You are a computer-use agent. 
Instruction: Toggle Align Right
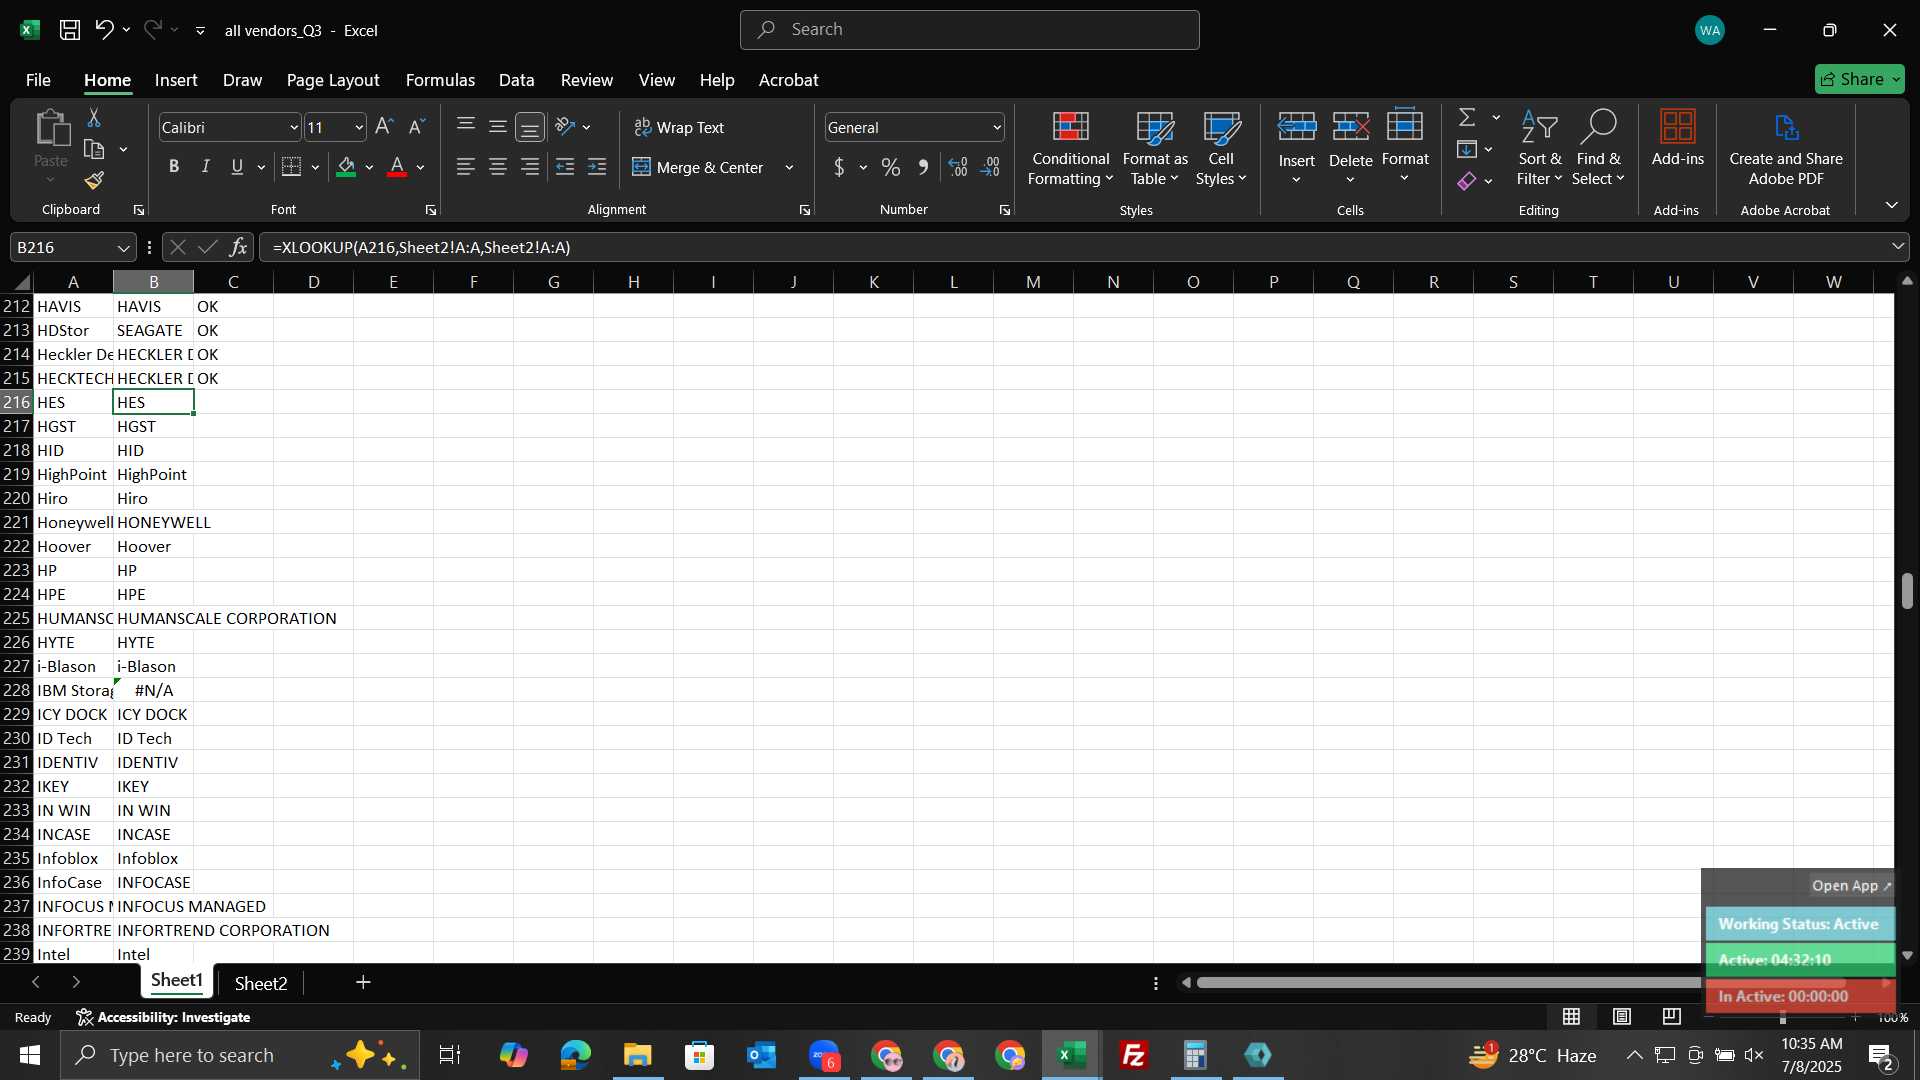click(530, 167)
